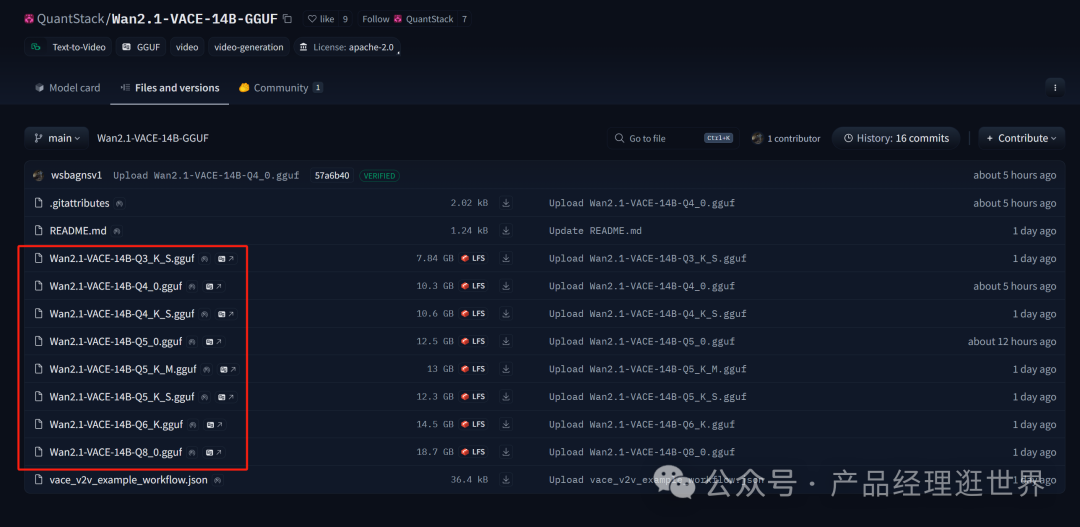Download Wan2.1-VACE-14B-Q4_0.gguf file

click(x=506, y=286)
